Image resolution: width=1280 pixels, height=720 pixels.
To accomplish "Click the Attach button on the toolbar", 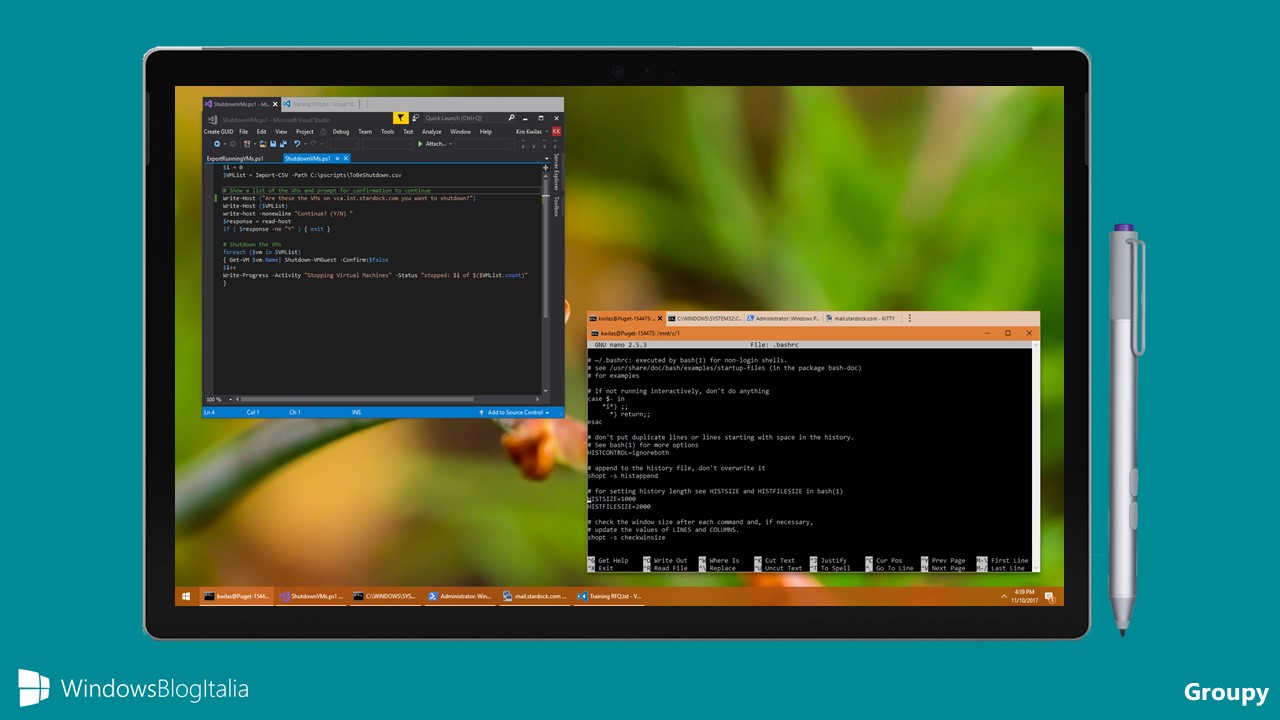I will point(429,144).
